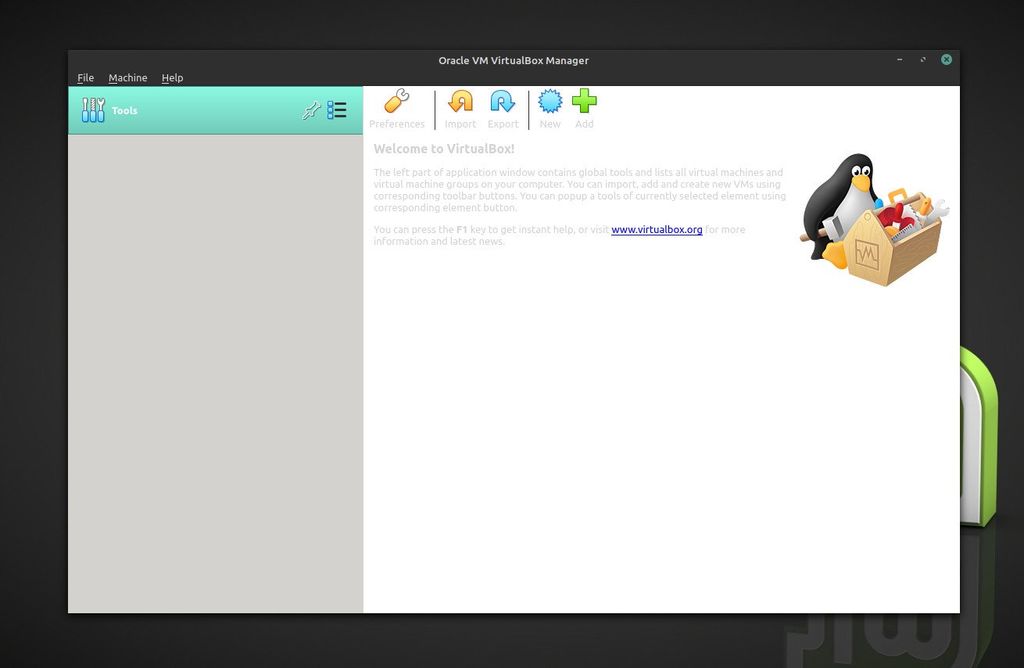
Task: Open the Machine menu
Action: [x=127, y=77]
